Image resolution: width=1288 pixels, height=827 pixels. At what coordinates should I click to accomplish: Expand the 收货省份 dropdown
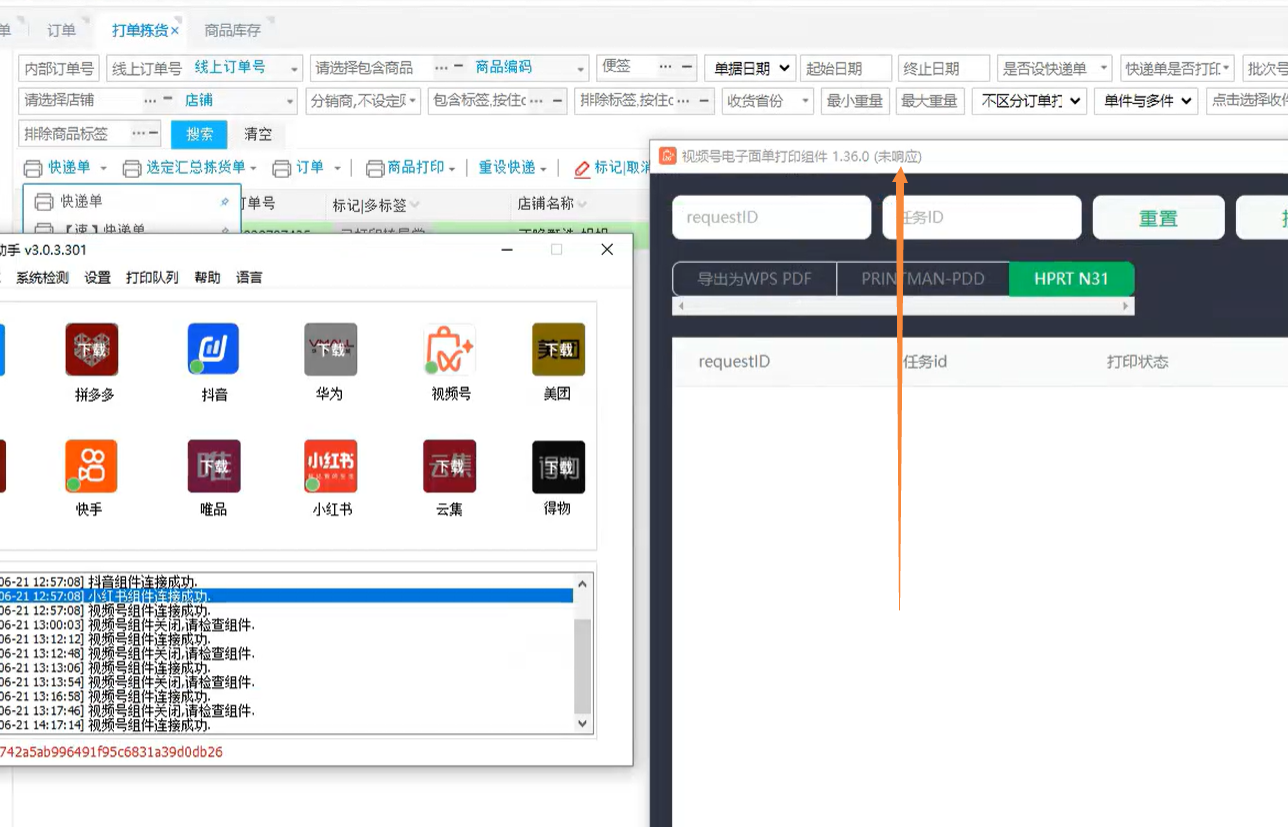coord(768,101)
